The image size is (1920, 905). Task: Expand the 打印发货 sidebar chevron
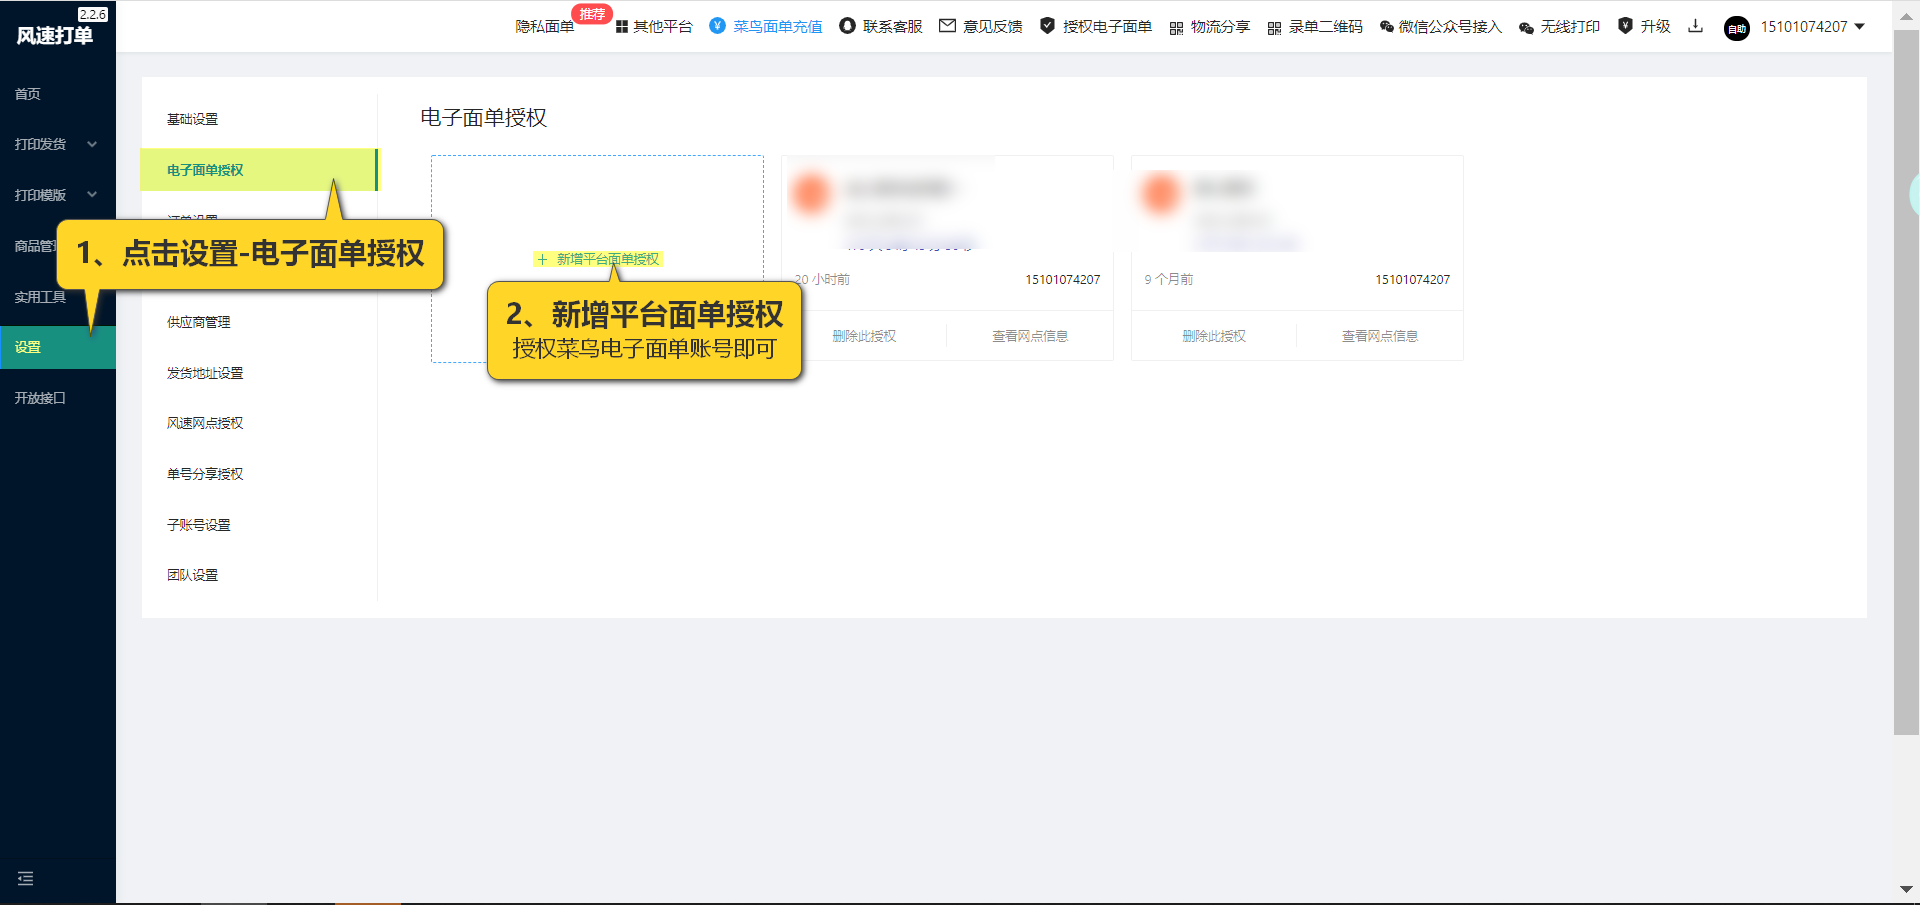(92, 144)
